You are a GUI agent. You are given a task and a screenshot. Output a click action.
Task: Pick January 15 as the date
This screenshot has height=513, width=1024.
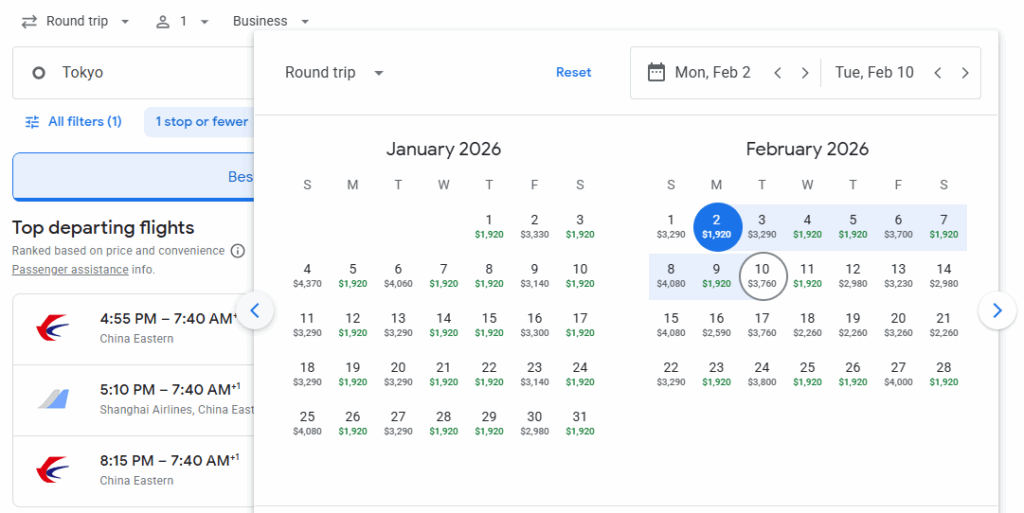click(489, 324)
